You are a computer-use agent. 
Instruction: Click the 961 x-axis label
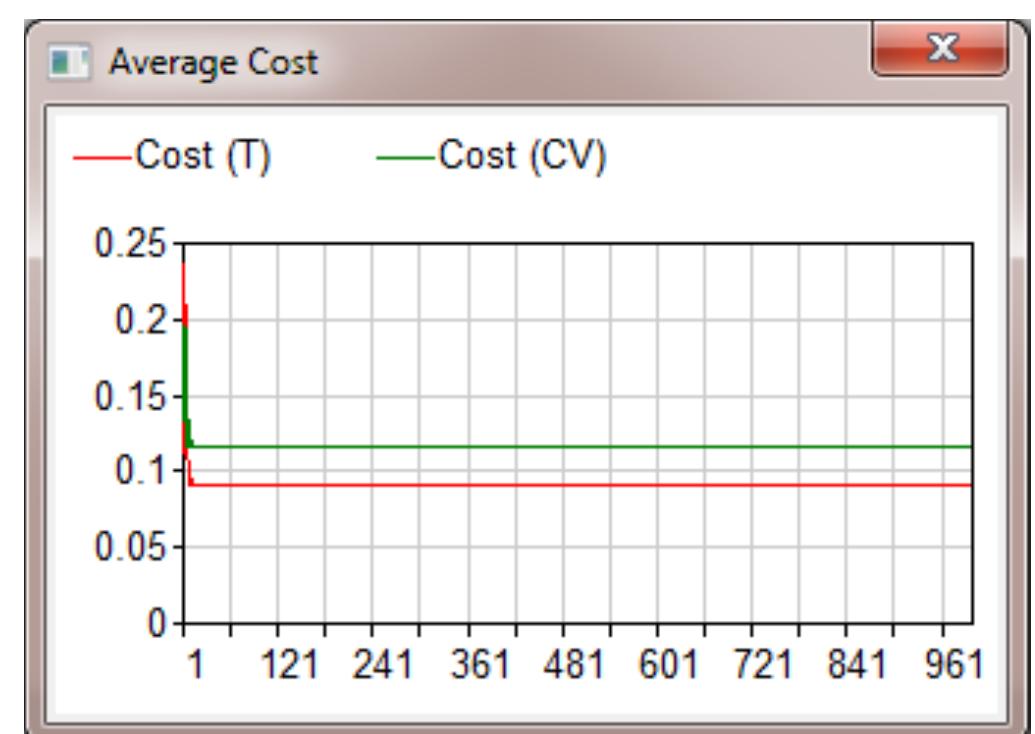(954, 664)
